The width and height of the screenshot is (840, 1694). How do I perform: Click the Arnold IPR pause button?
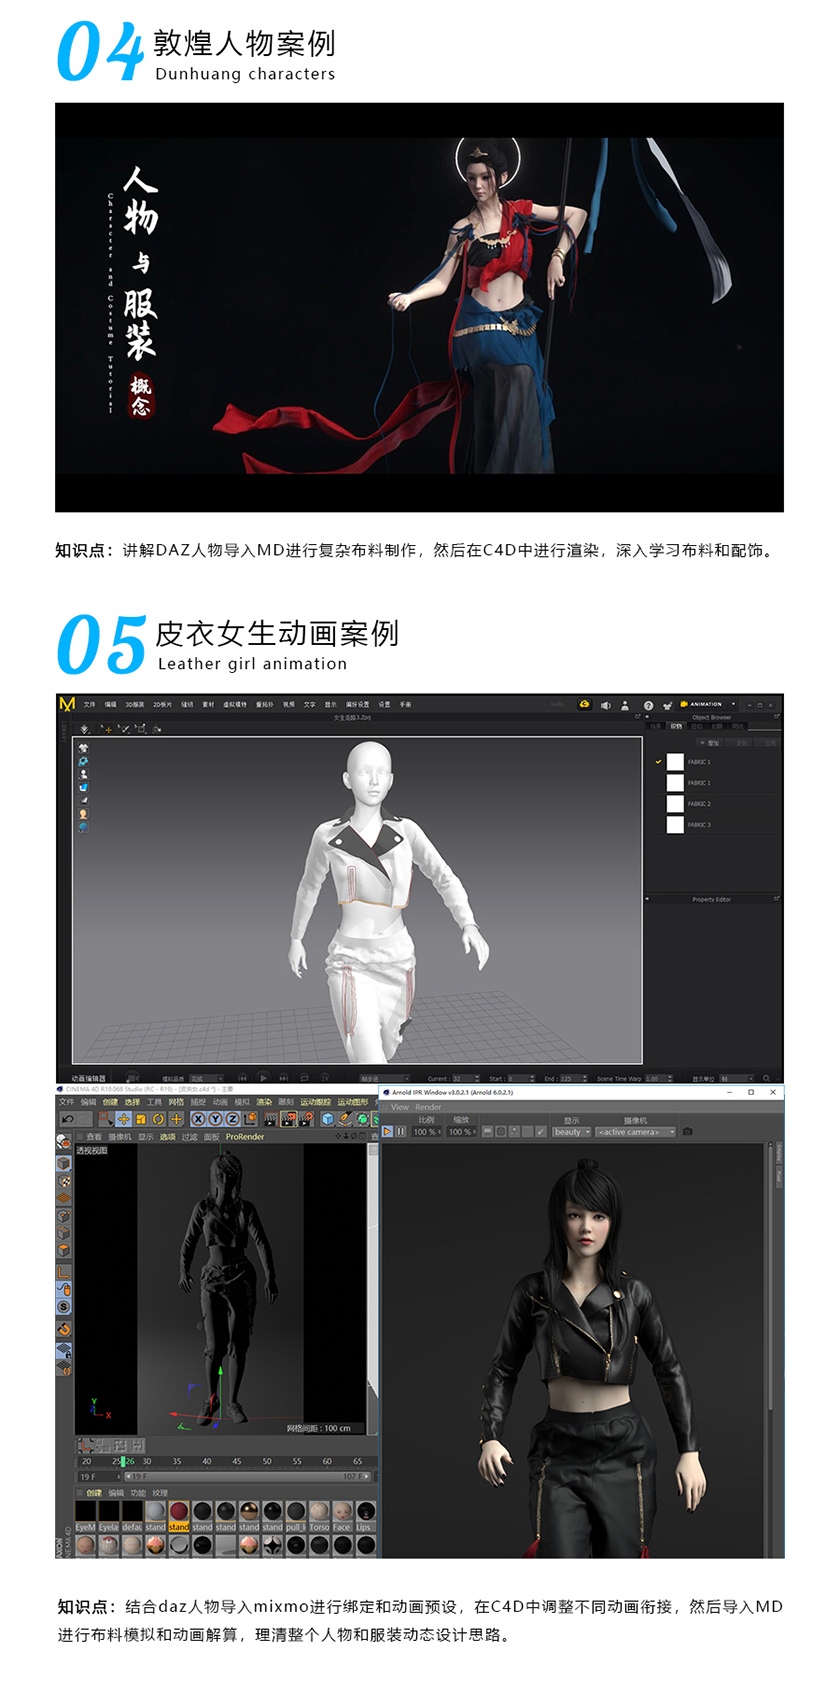tap(401, 1132)
